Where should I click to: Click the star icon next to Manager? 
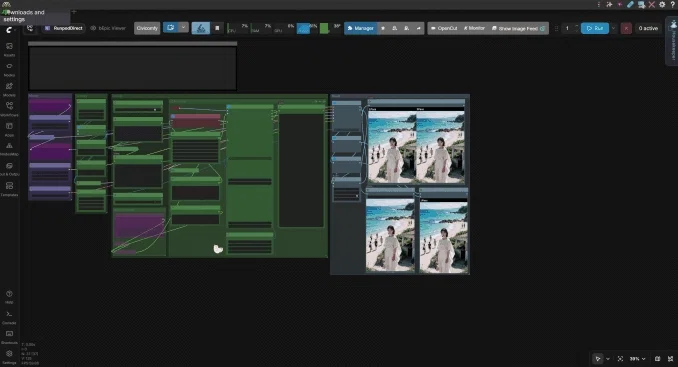[x=383, y=28]
